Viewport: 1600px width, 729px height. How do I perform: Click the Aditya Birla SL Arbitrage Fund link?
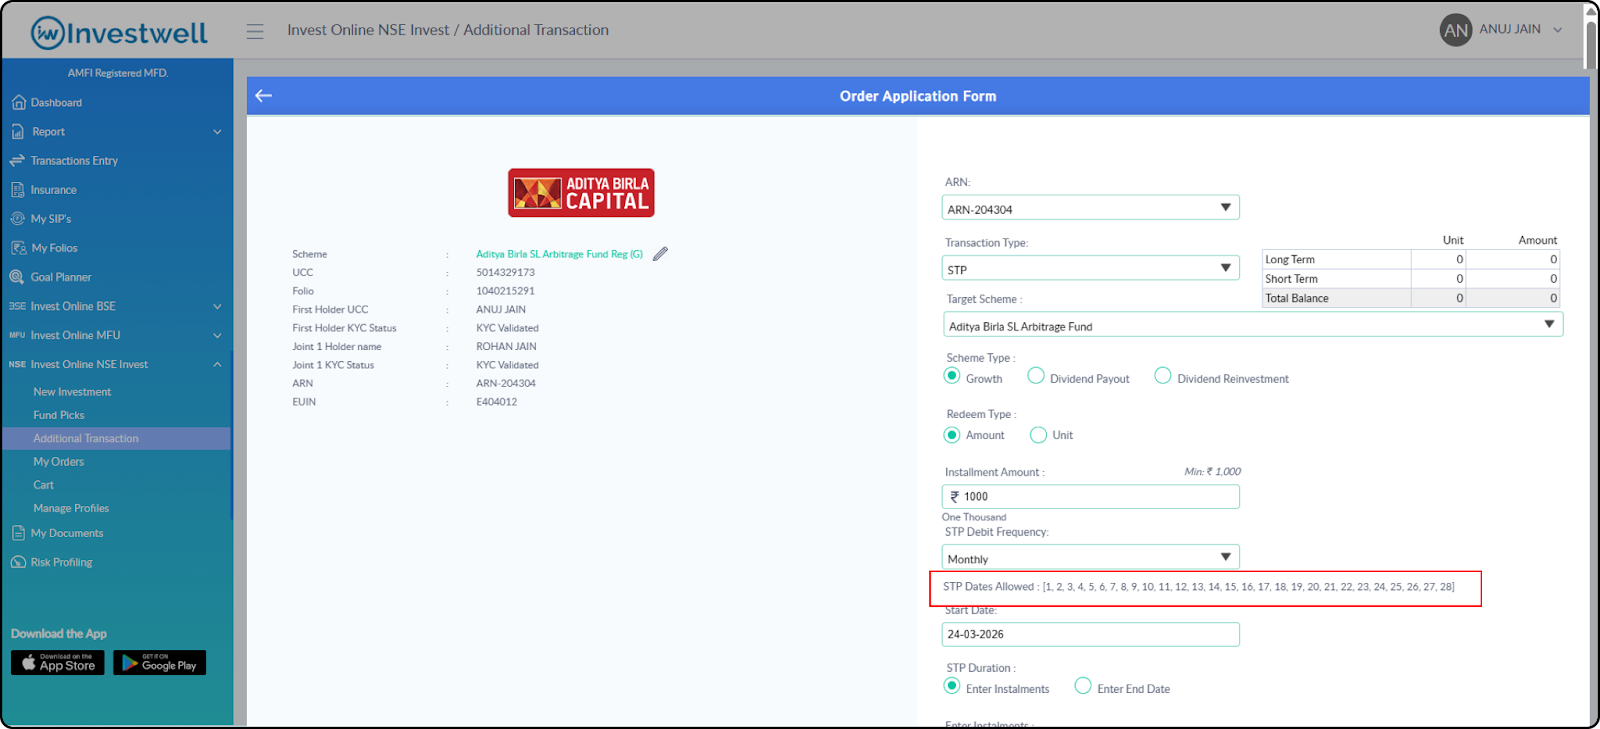[559, 254]
